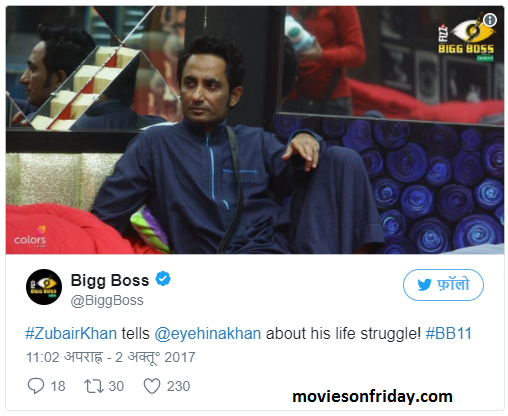The height and width of the screenshot is (416, 508).
Task: Open the @eyehinakhan mention link
Action: (x=208, y=333)
